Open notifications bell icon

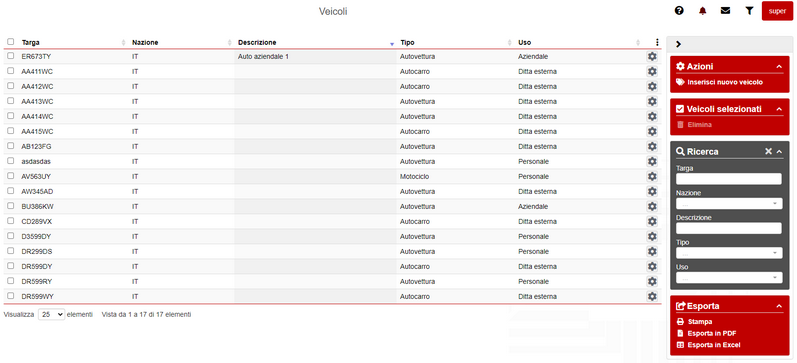[702, 11]
